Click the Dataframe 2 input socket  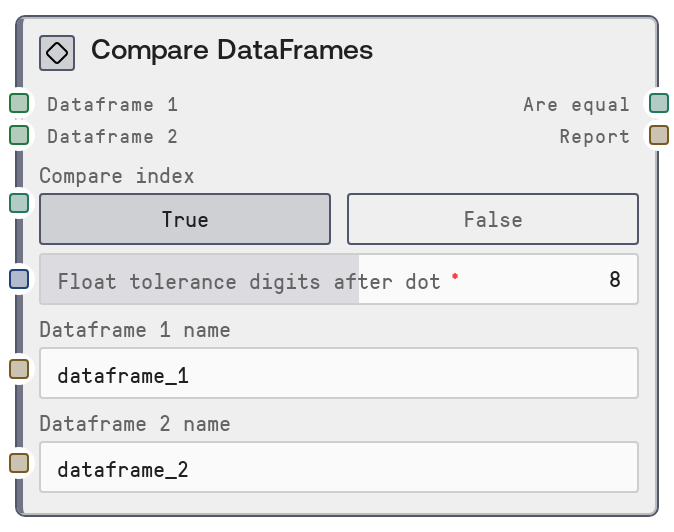pos(19,135)
